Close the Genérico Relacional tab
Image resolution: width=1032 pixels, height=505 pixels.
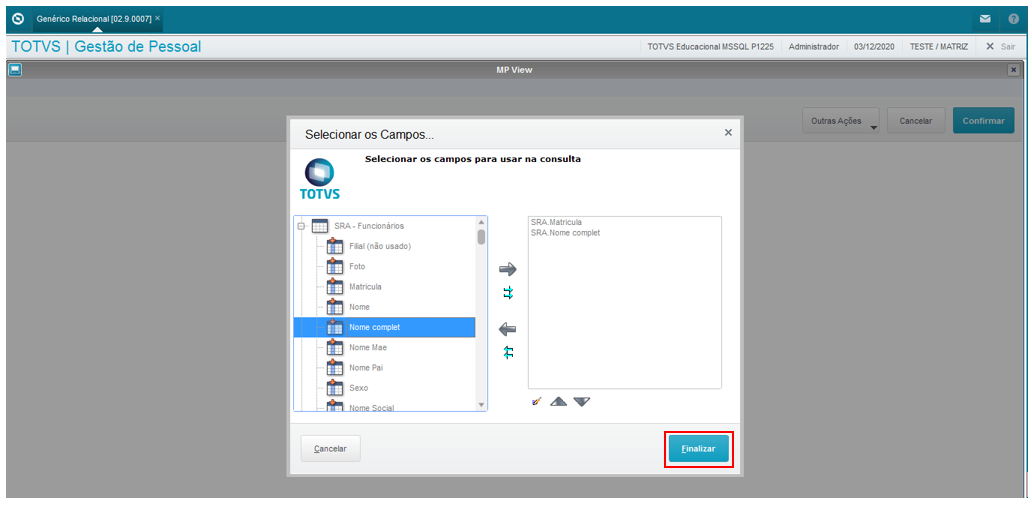coord(157,18)
